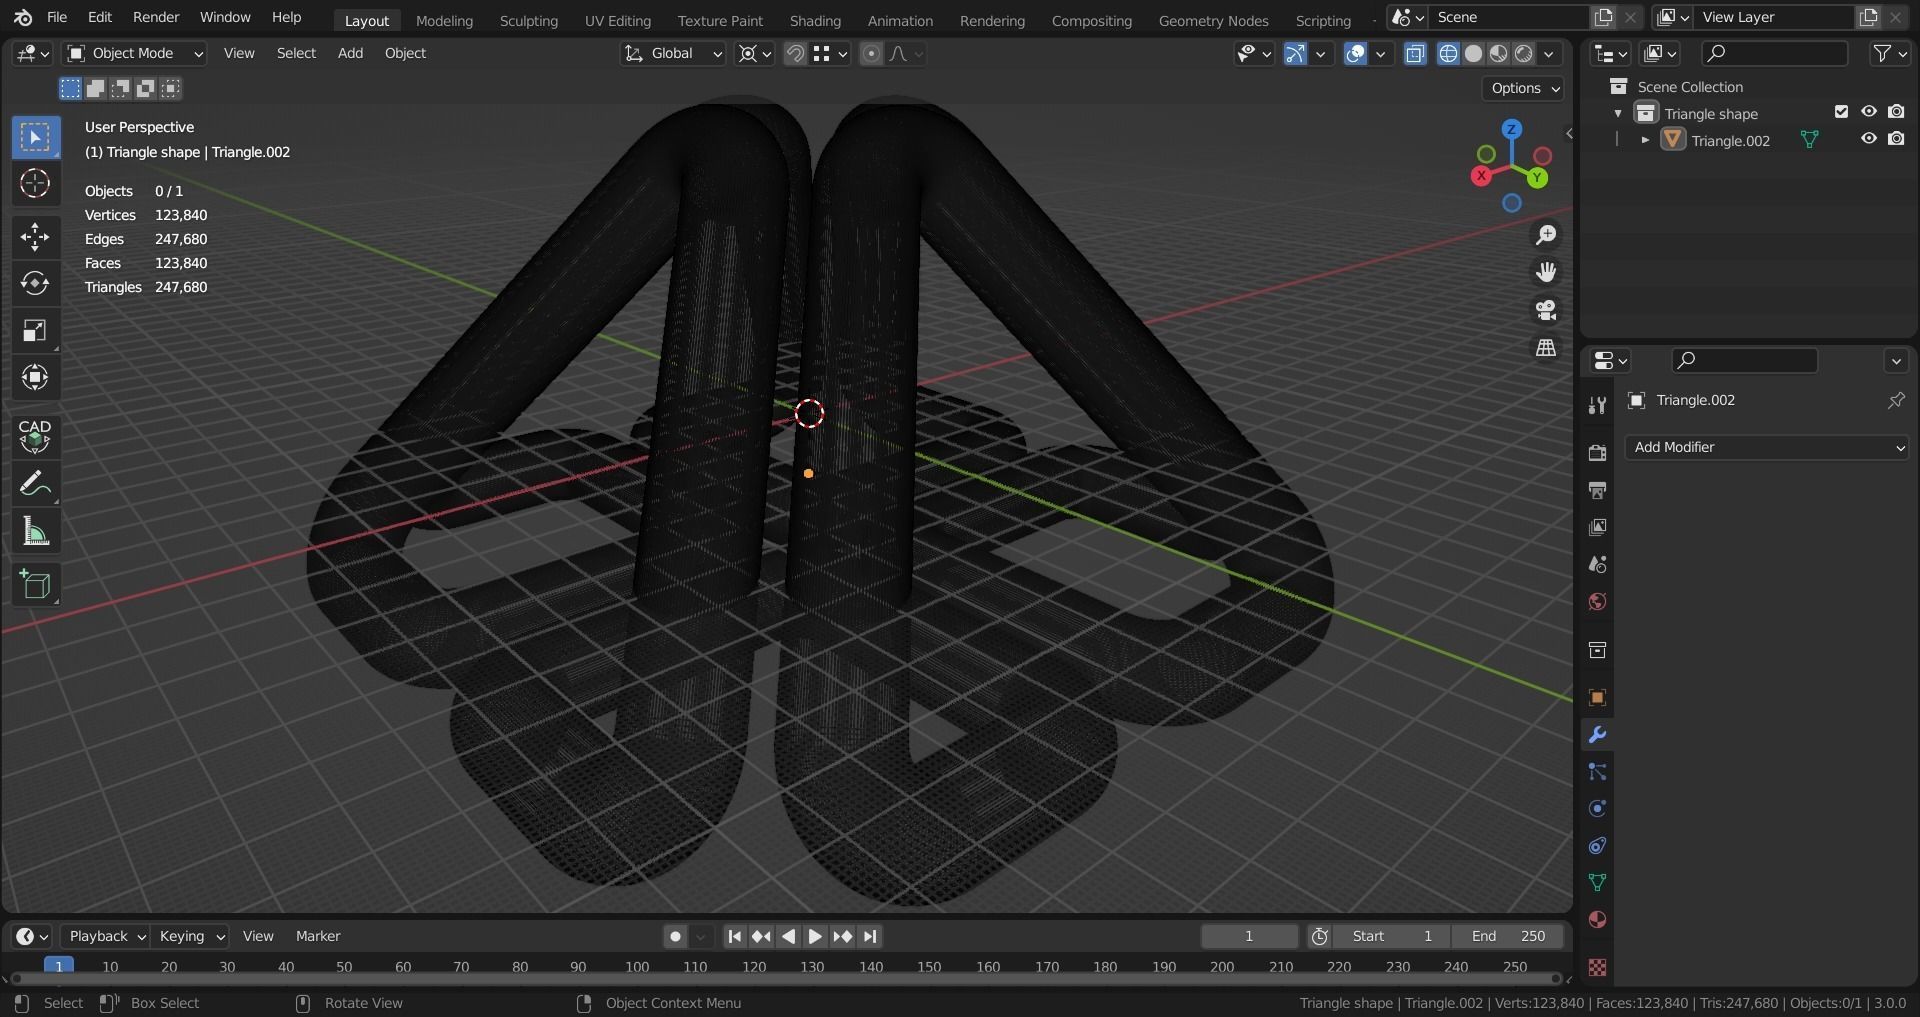Open Keying dropdown in timeline

pos(190,936)
